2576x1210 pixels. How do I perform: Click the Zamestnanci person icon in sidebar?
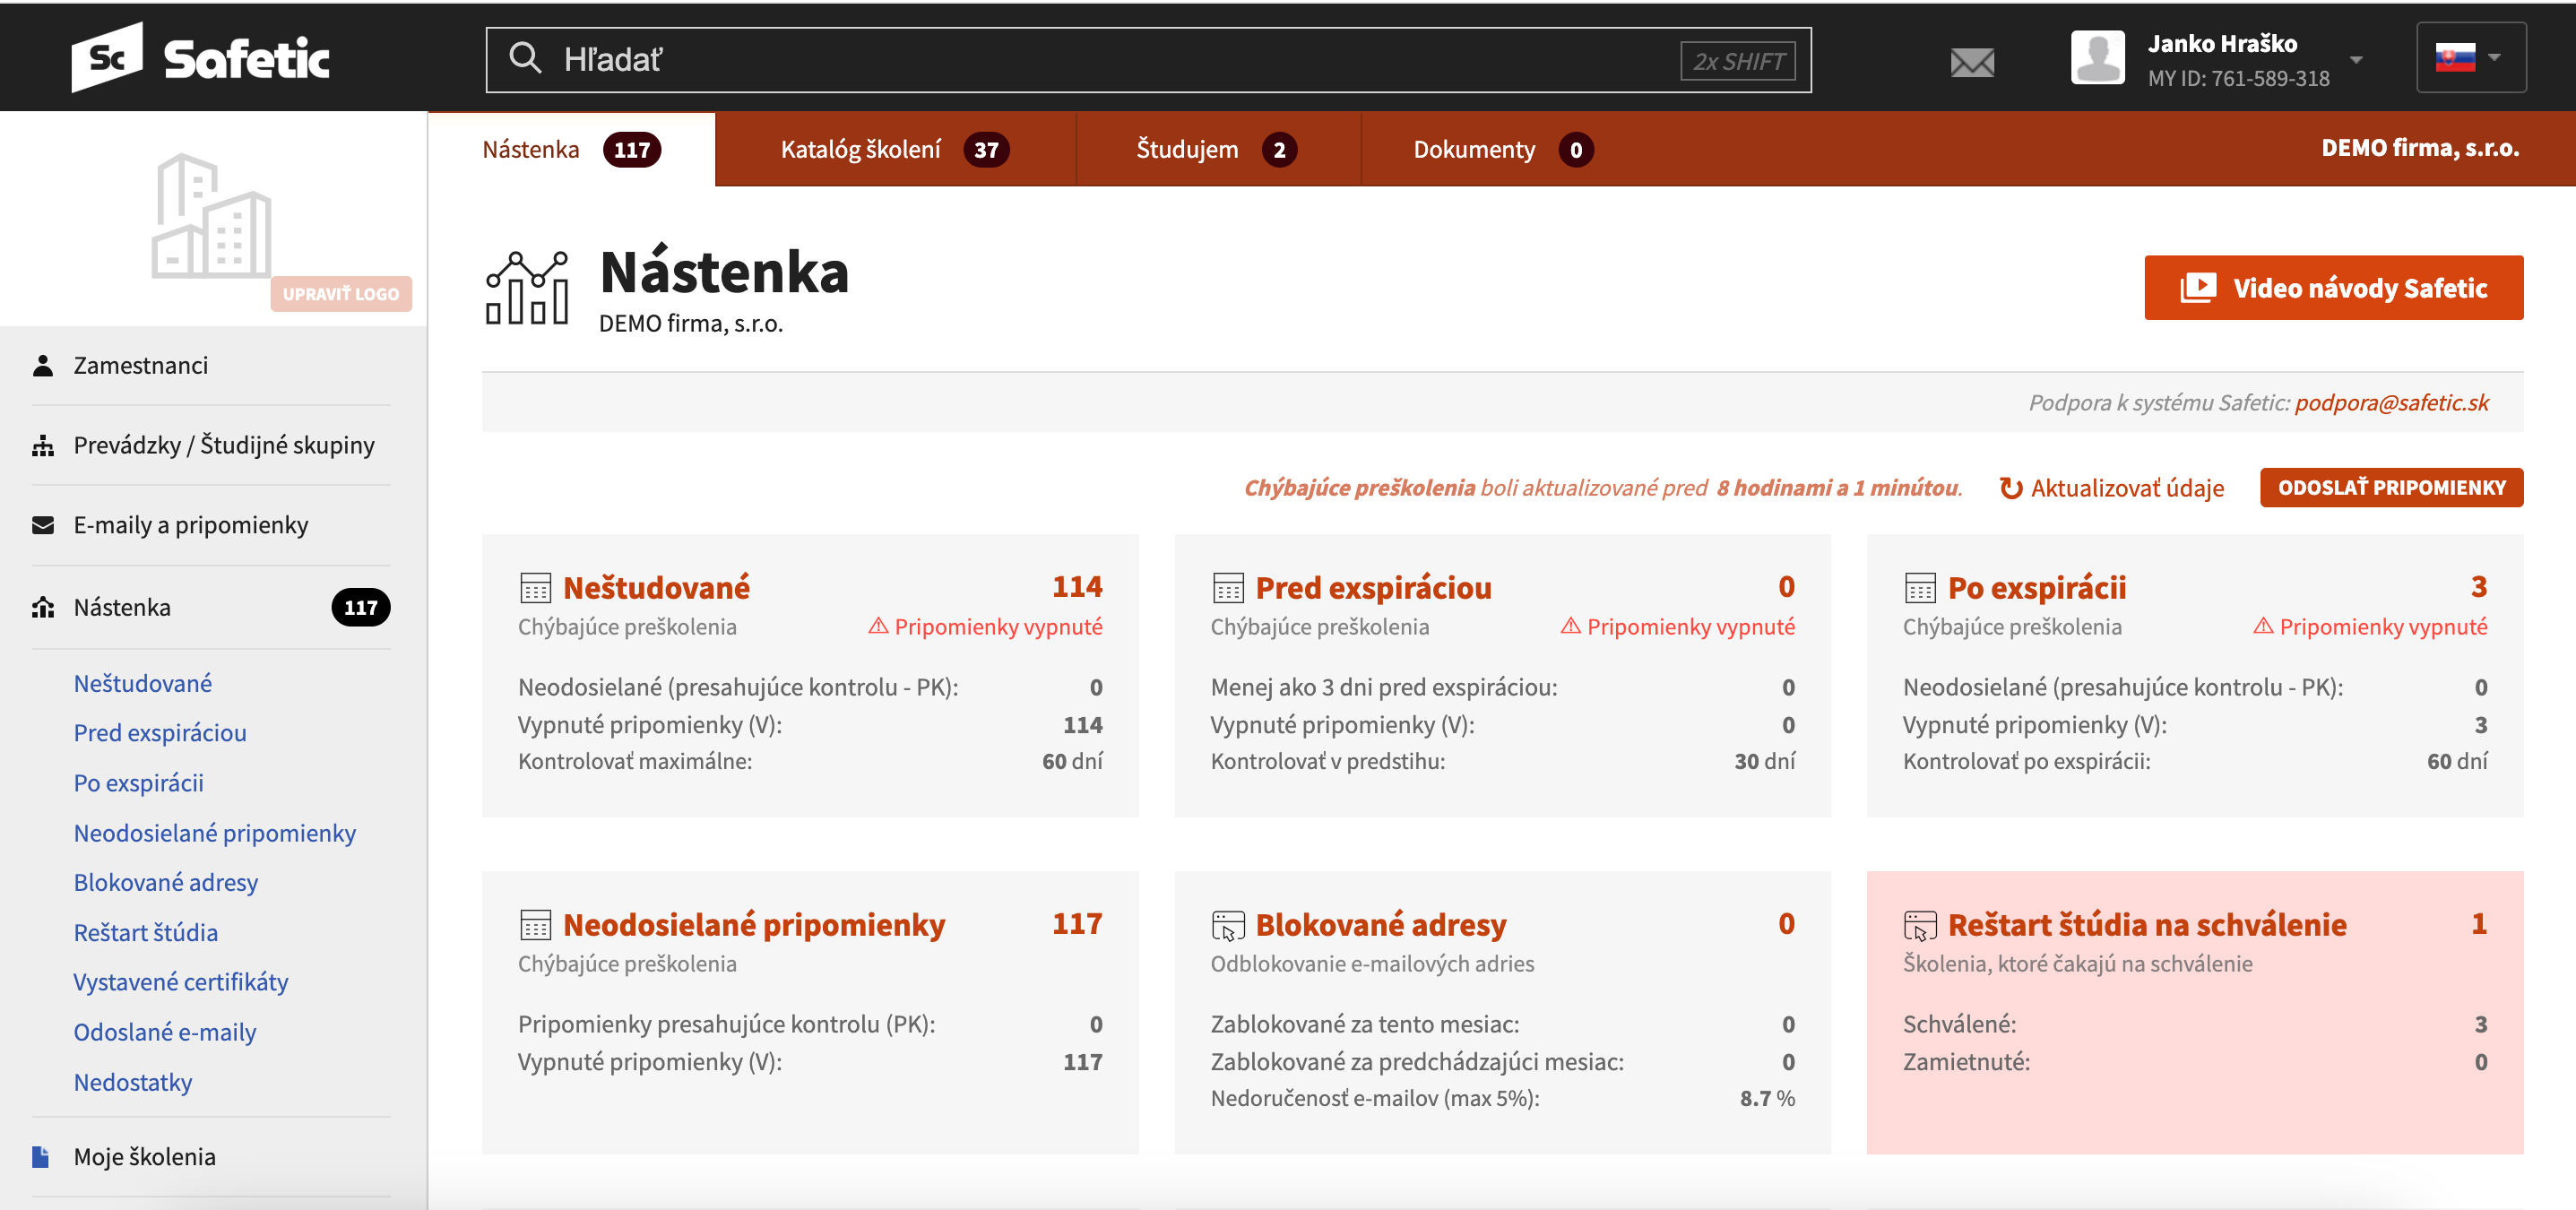click(43, 365)
